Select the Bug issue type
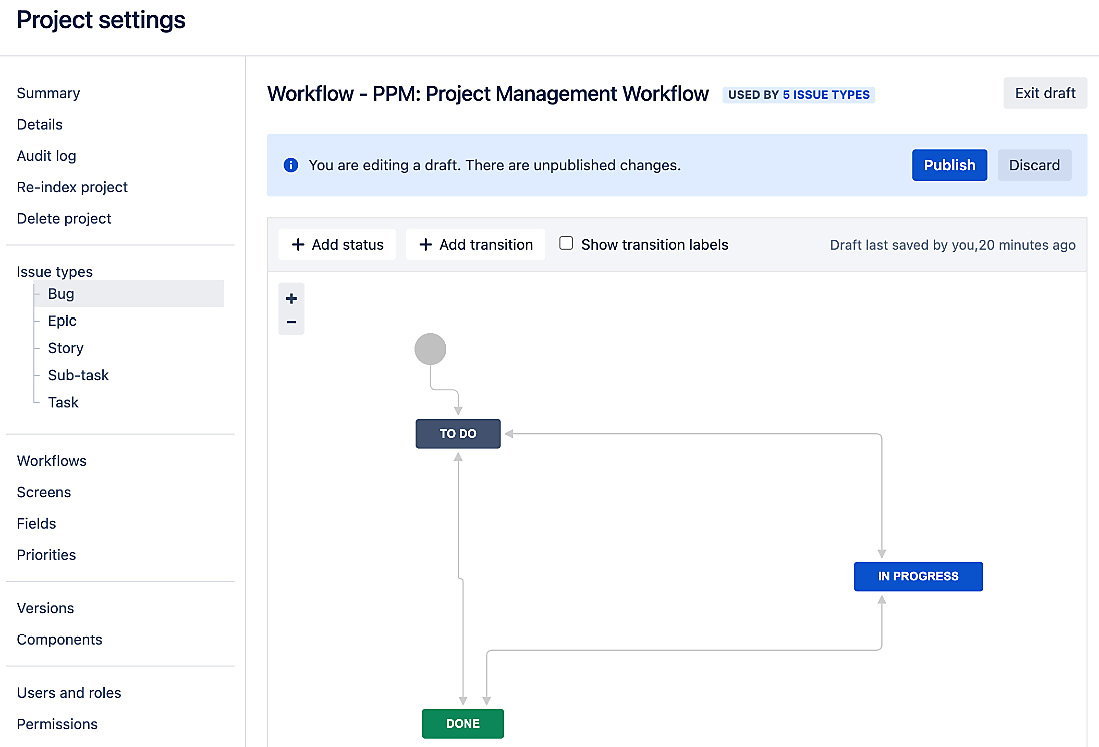Image resolution: width=1099 pixels, height=747 pixels. (x=60, y=293)
